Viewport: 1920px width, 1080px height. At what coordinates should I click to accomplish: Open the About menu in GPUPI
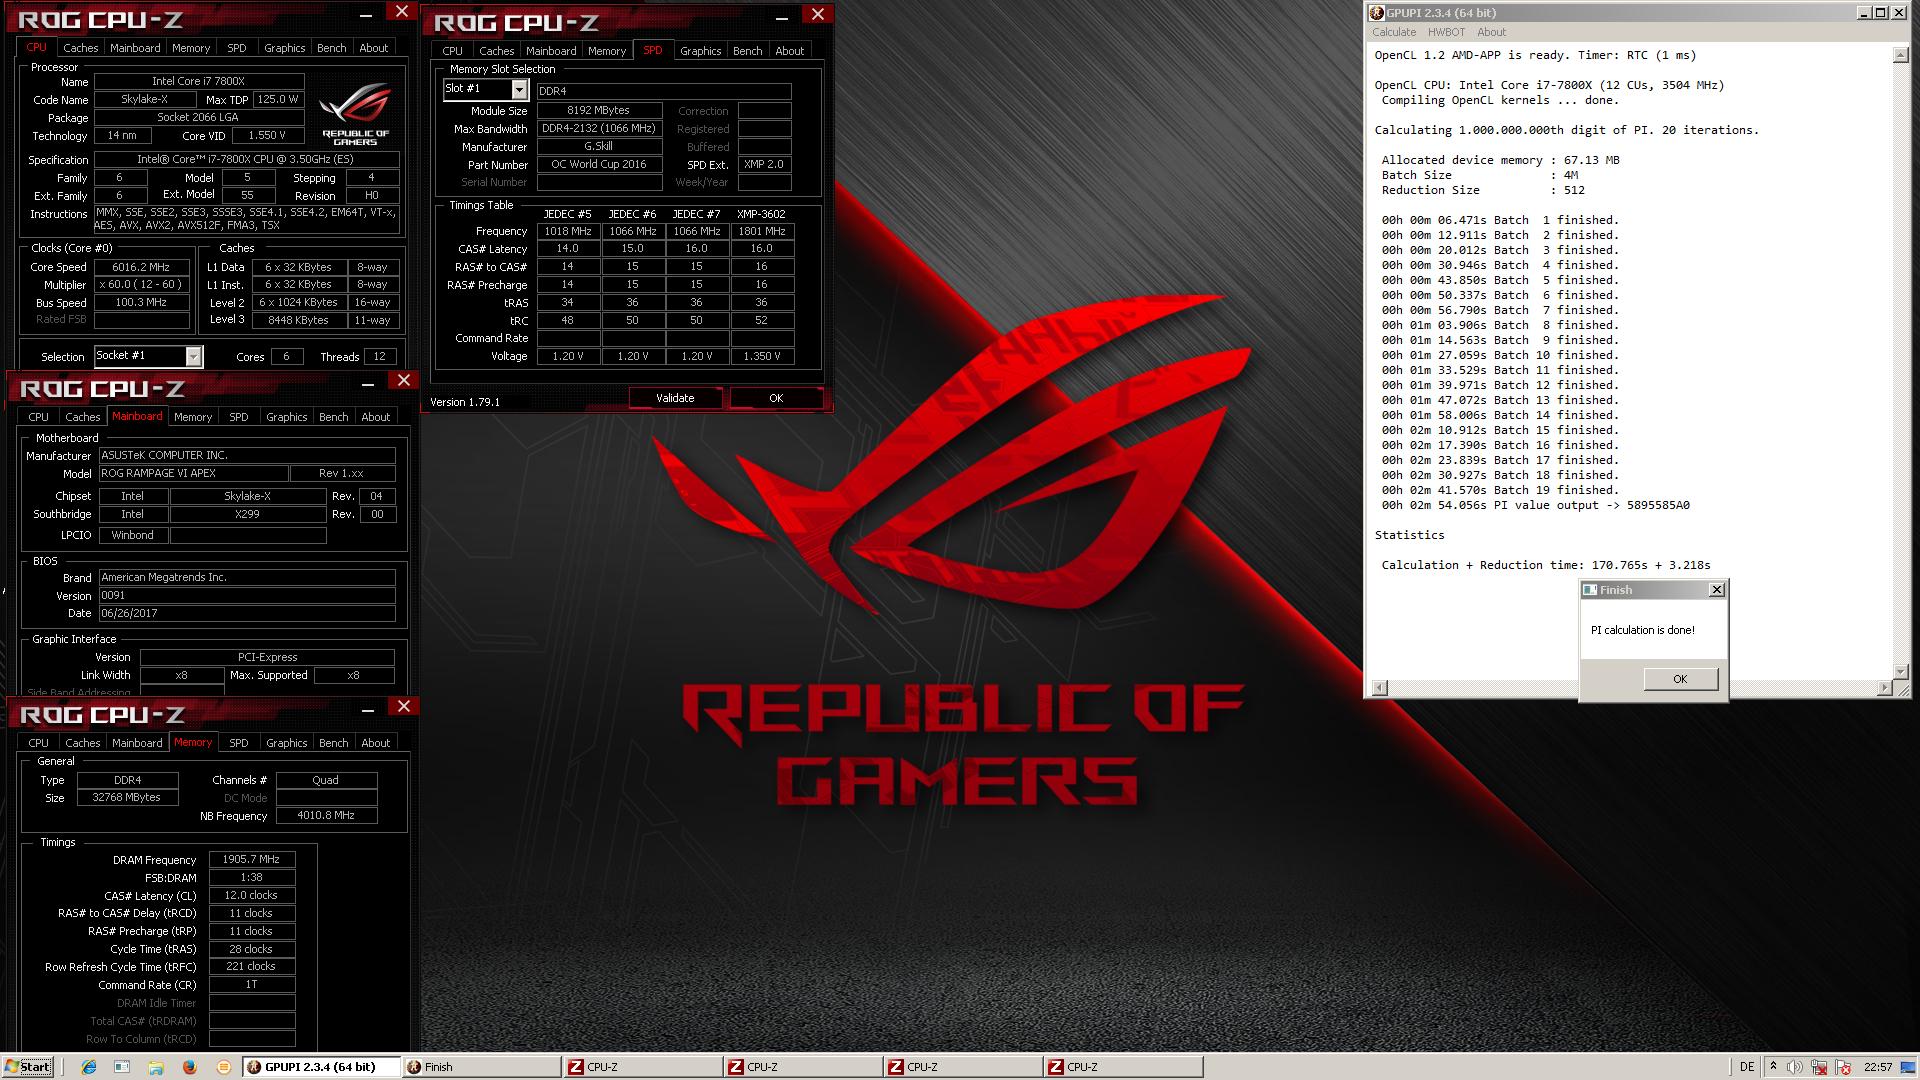tap(1491, 32)
